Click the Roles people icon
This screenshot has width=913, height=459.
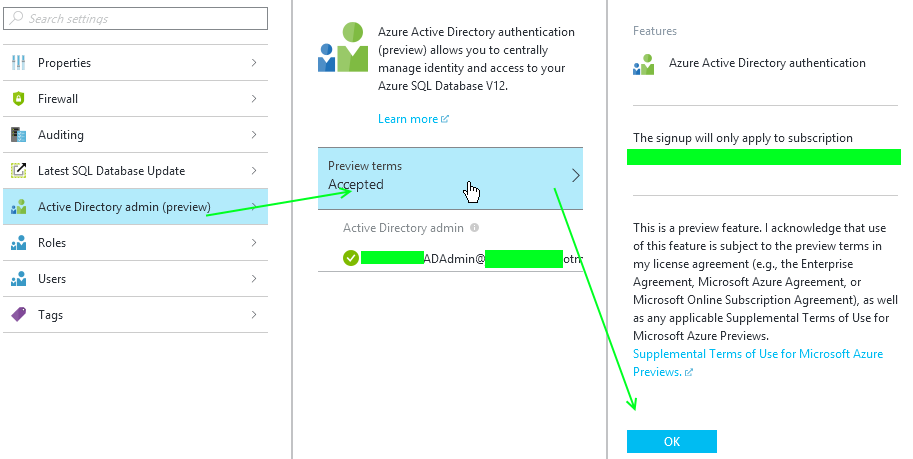[x=19, y=243]
